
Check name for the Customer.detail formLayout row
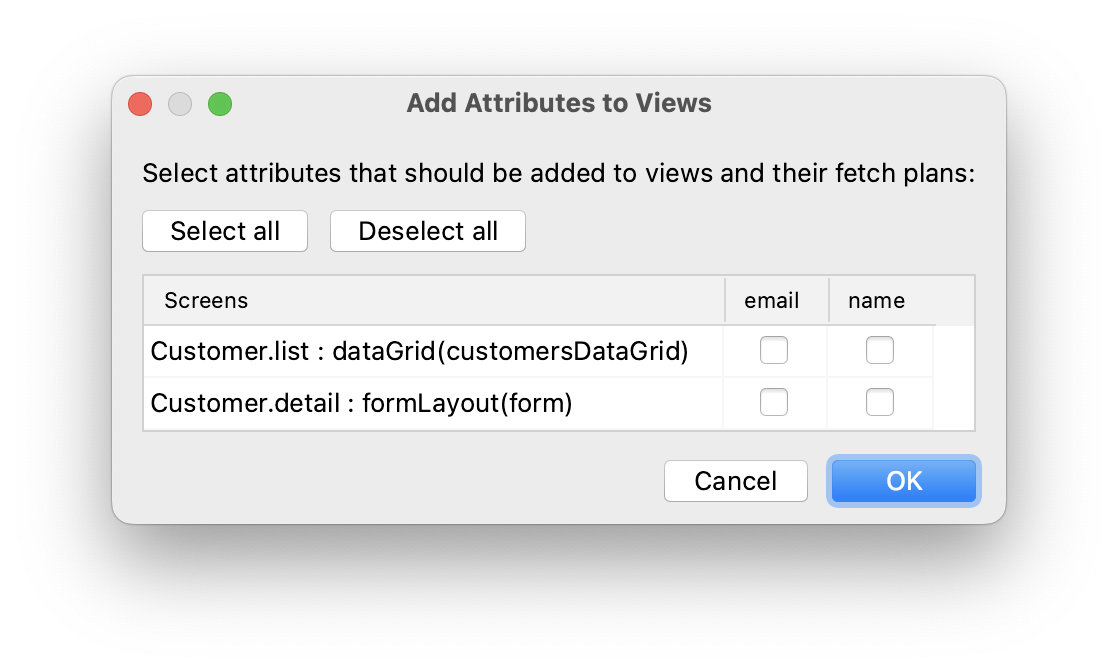pyautogui.click(x=879, y=402)
